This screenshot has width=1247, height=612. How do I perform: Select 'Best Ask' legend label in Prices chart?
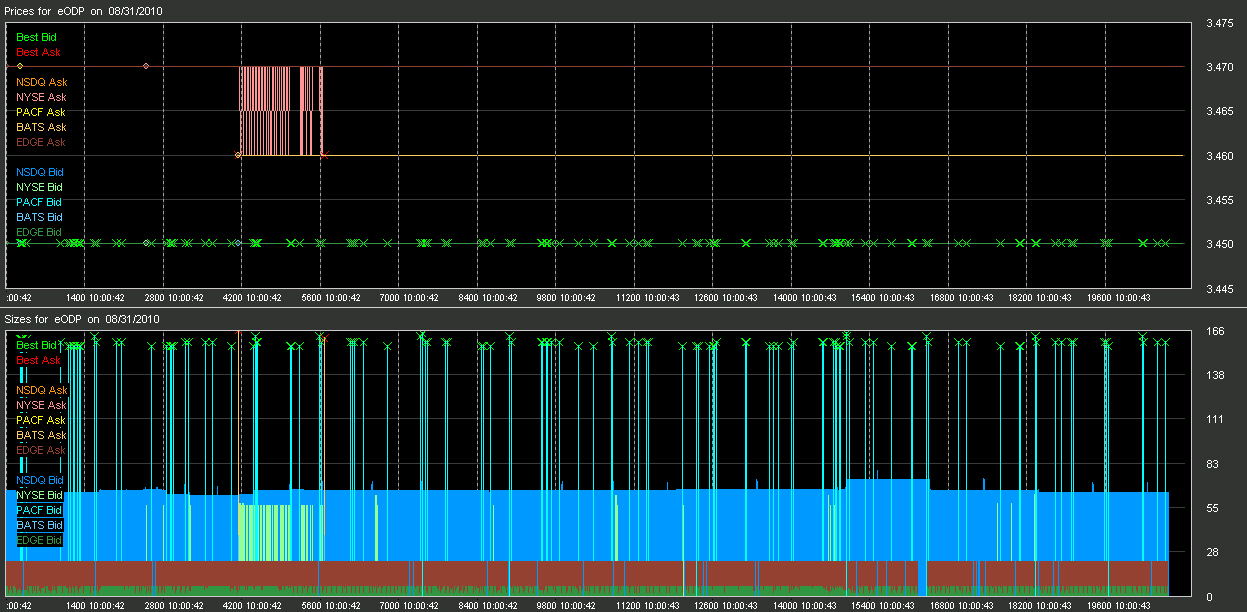pyautogui.click(x=38, y=52)
